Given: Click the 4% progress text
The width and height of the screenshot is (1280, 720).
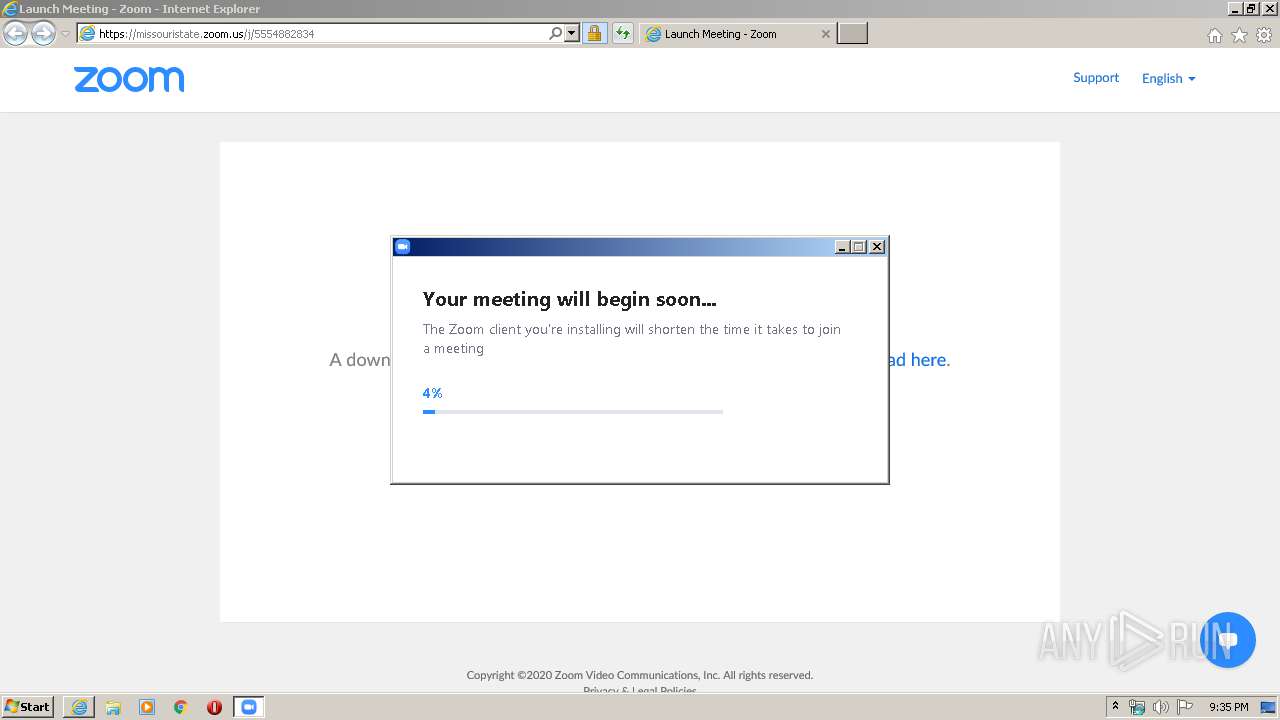Looking at the screenshot, I should (432, 393).
